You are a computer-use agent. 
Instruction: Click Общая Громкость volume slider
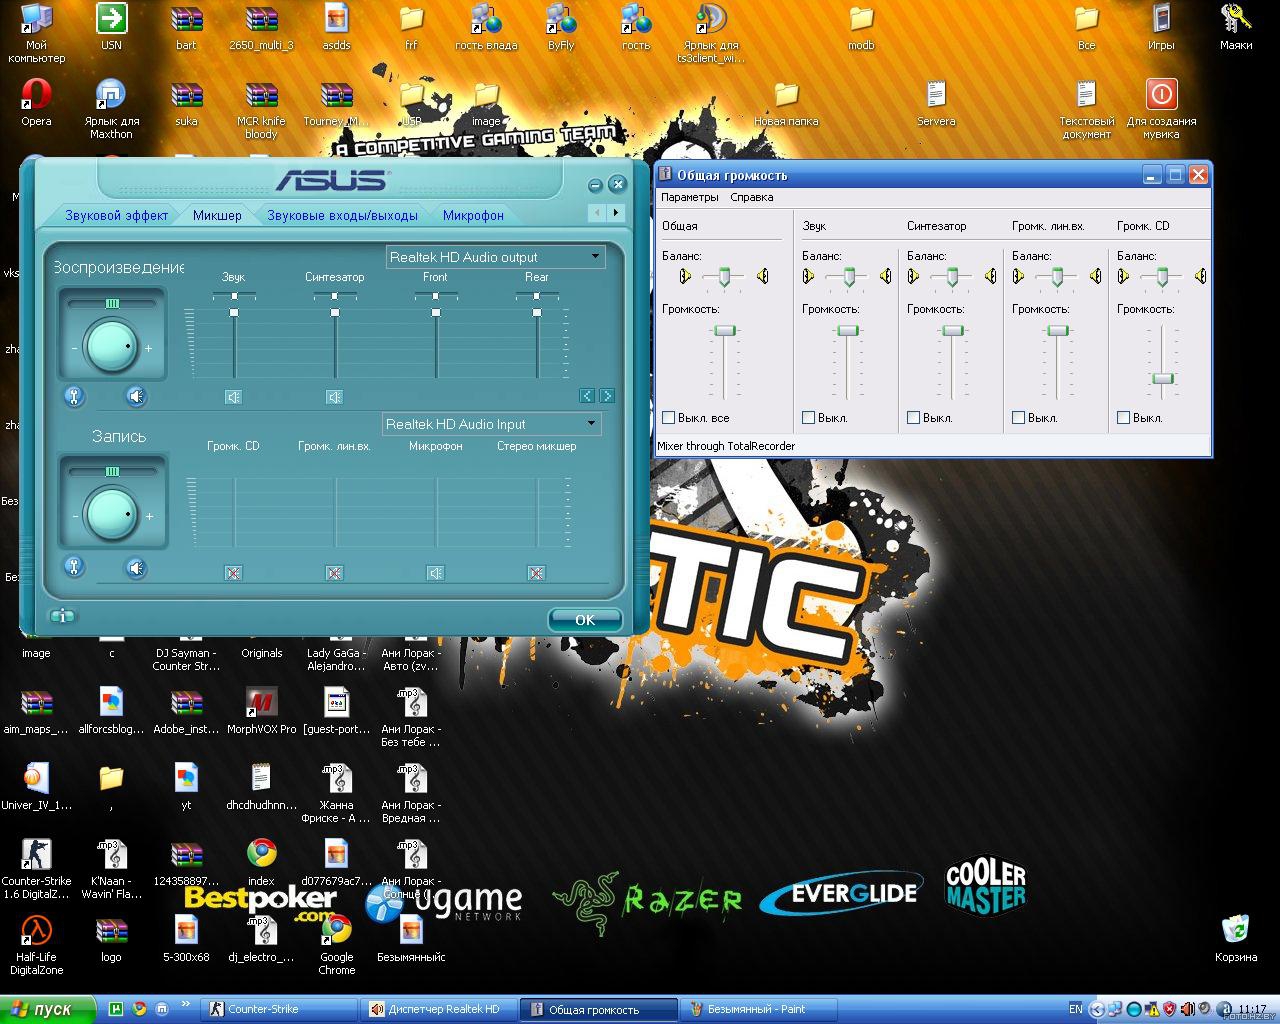pyautogui.click(x=725, y=331)
